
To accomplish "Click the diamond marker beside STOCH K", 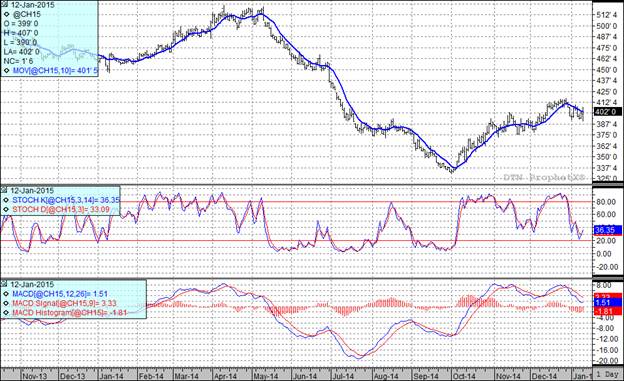I will (x=6, y=200).
